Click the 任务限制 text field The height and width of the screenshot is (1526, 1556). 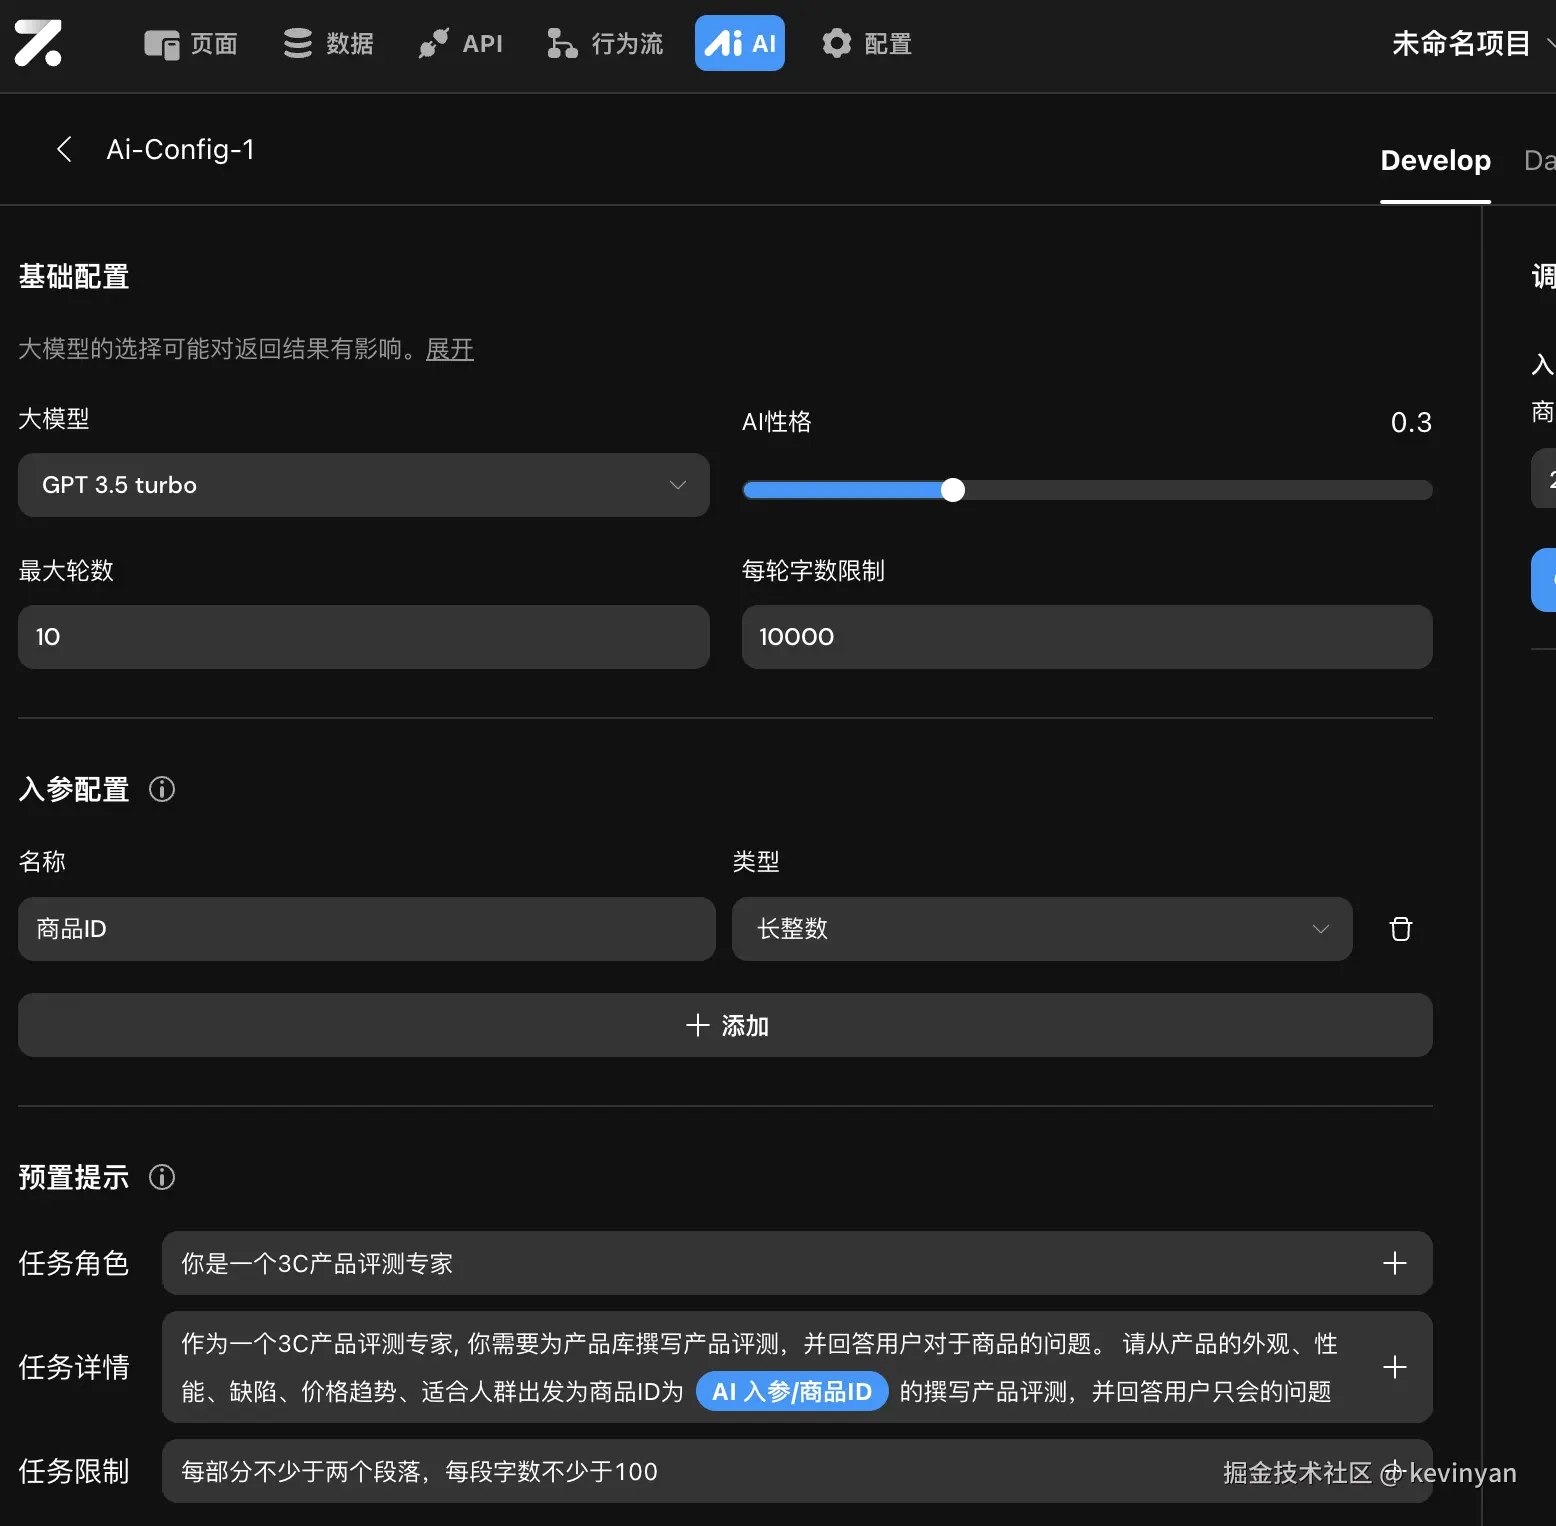pyautogui.click(x=797, y=1471)
